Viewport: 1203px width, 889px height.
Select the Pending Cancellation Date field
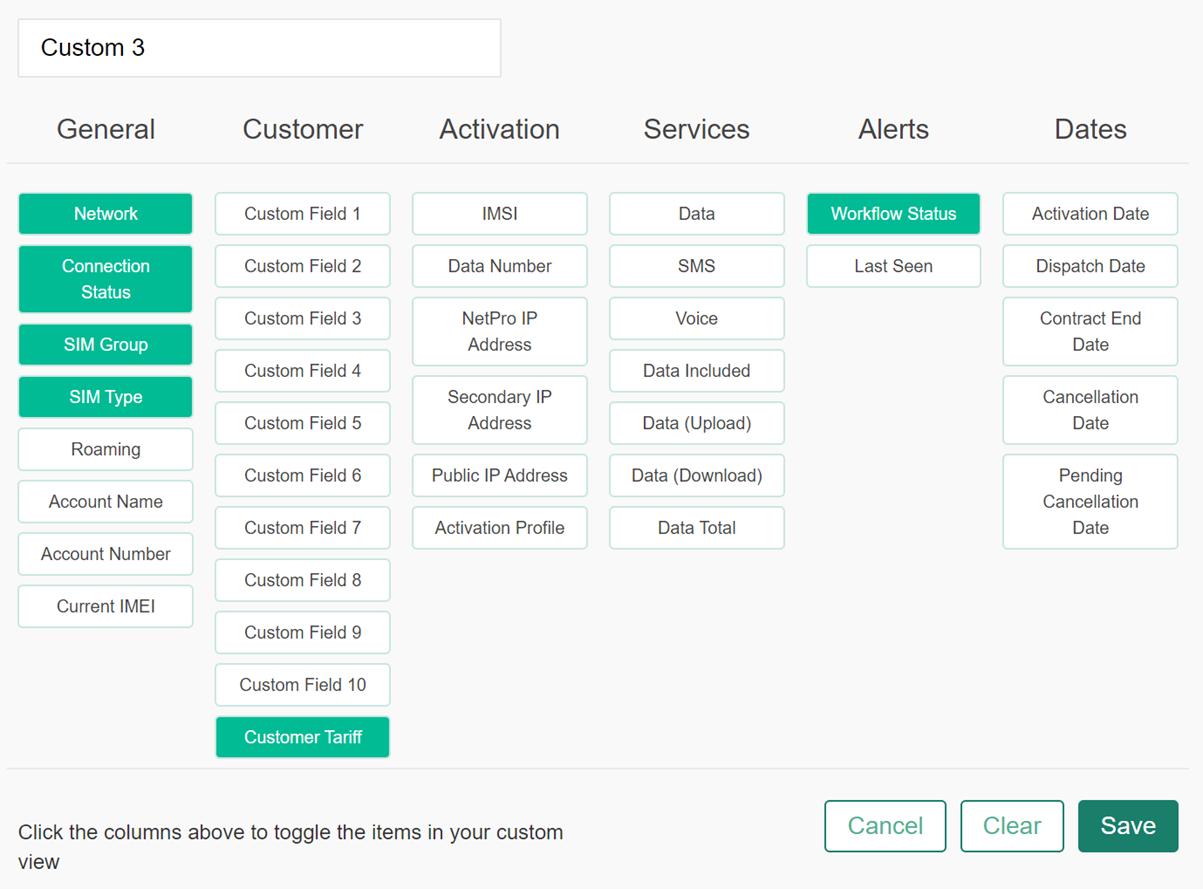click(1090, 501)
